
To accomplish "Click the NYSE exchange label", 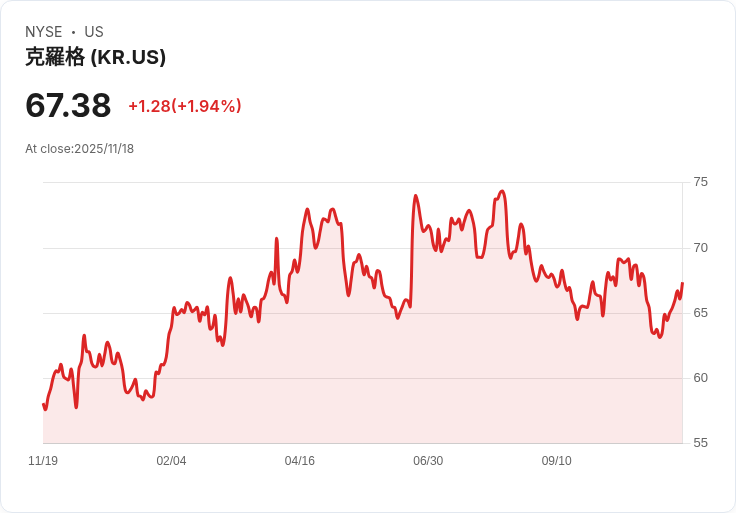I will click(44, 32).
